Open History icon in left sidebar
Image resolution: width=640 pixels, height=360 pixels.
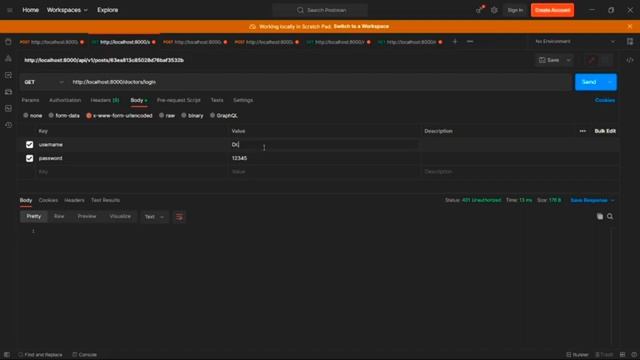pyautogui.click(x=8, y=125)
